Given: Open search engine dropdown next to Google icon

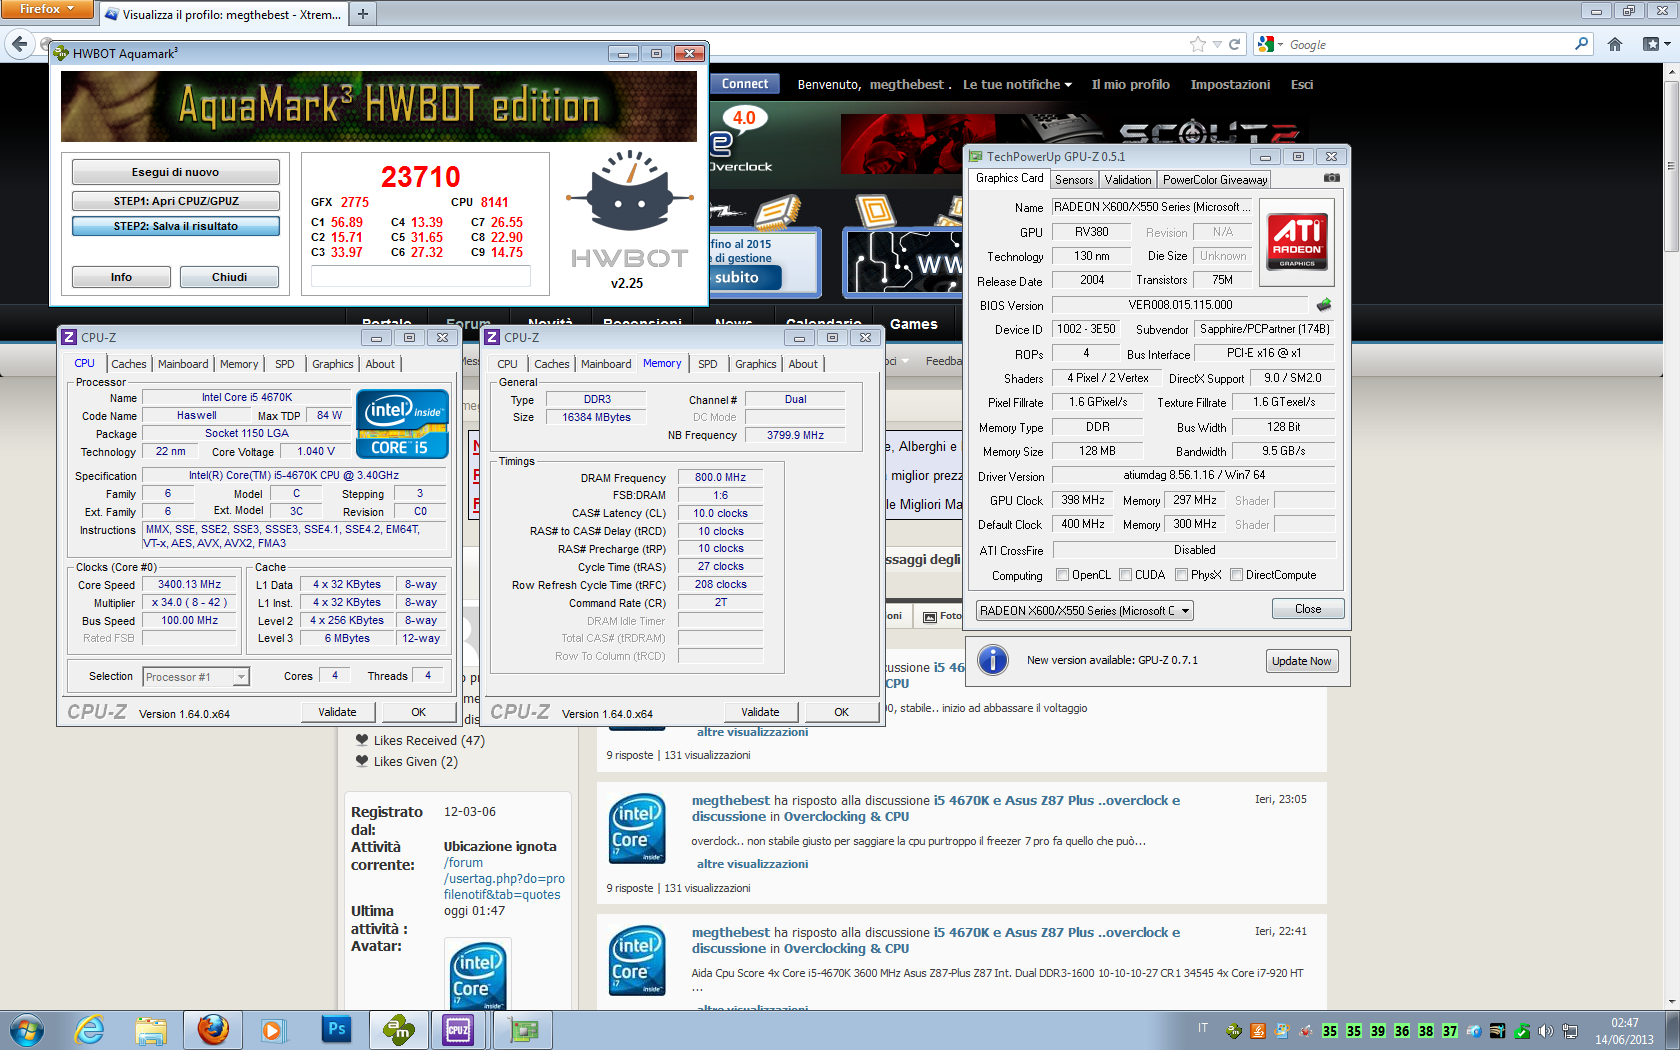Looking at the screenshot, I should pyautogui.click(x=1280, y=45).
